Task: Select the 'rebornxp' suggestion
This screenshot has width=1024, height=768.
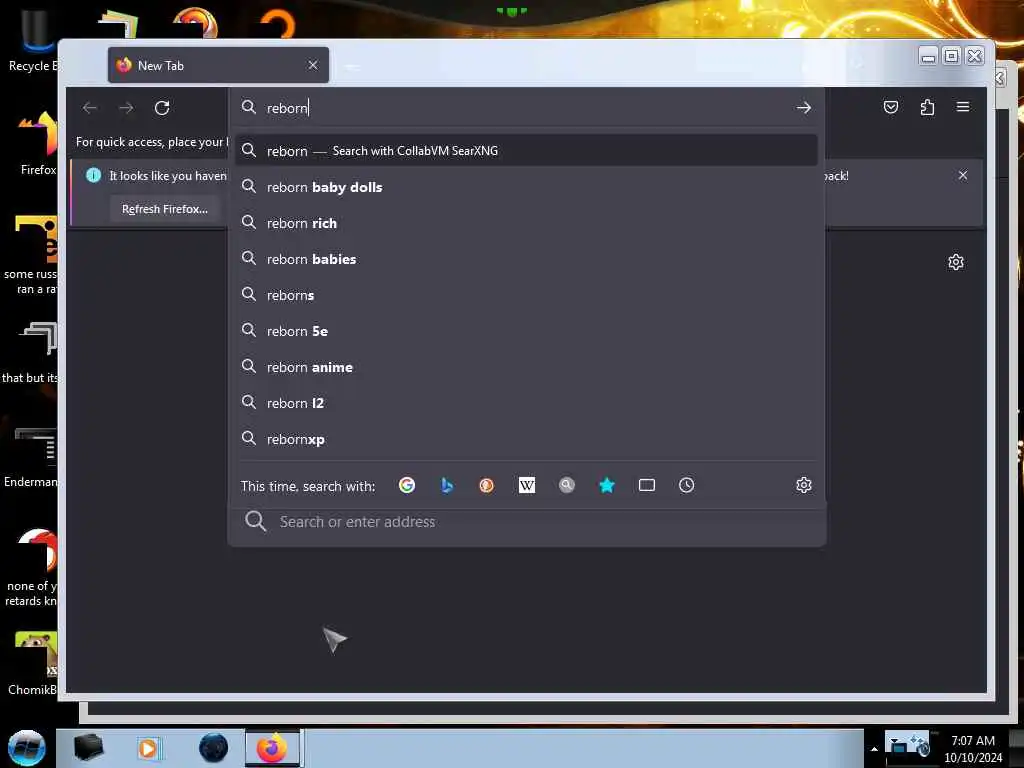Action: click(526, 439)
